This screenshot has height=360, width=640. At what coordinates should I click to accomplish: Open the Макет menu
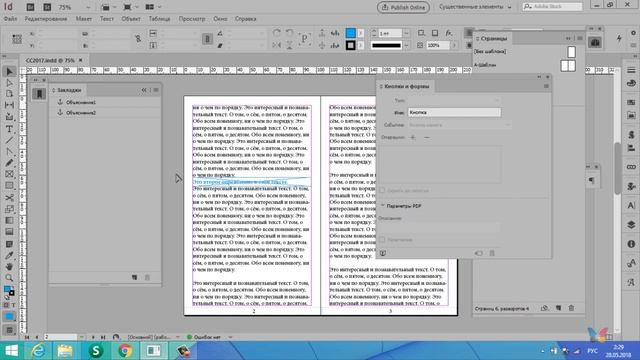pyautogui.click(x=83, y=19)
